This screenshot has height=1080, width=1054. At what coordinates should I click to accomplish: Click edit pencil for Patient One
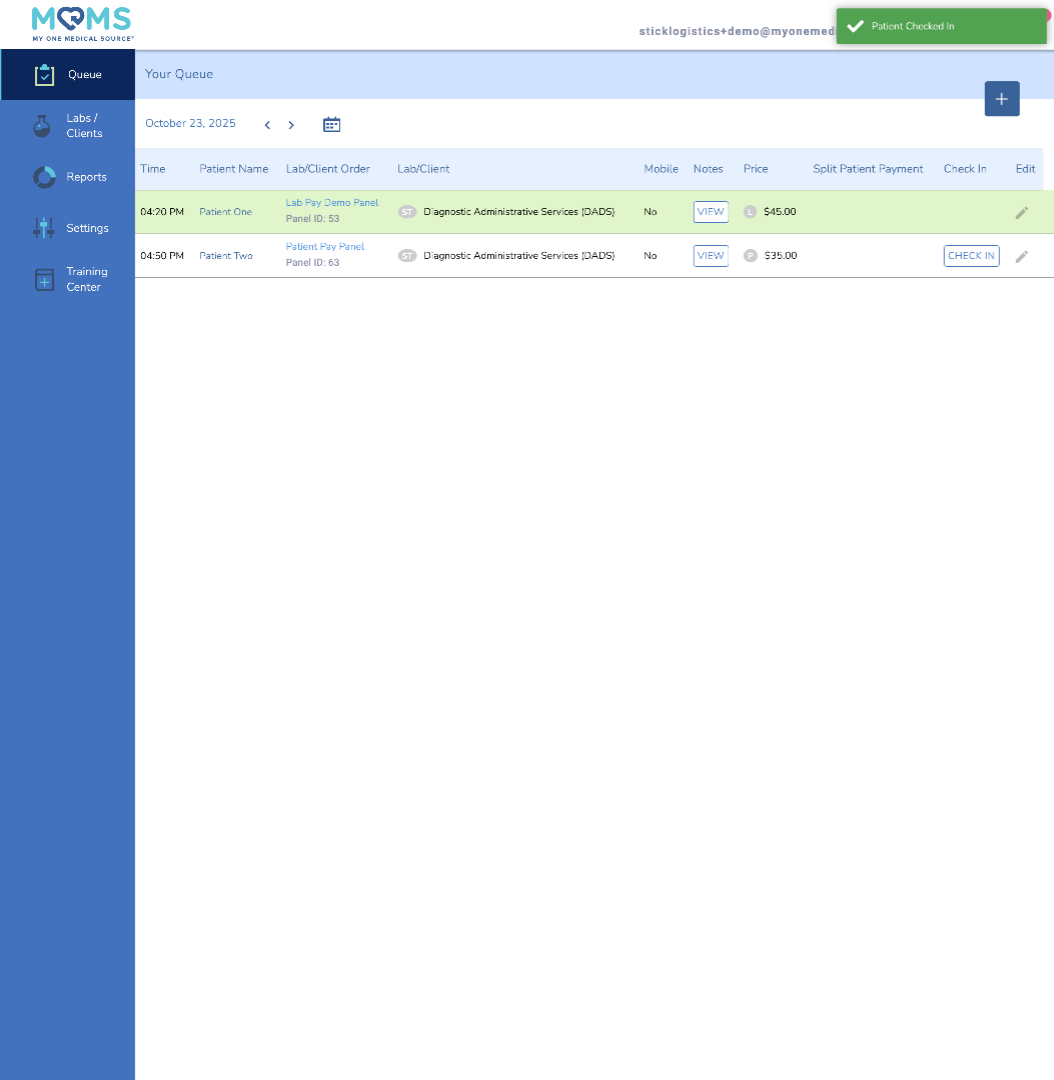(1021, 212)
